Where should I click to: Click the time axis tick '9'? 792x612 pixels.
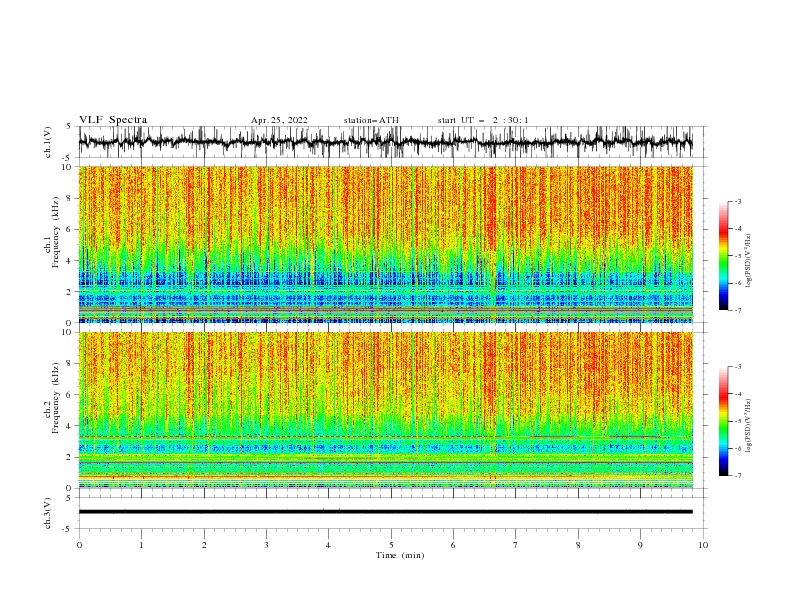click(x=640, y=545)
